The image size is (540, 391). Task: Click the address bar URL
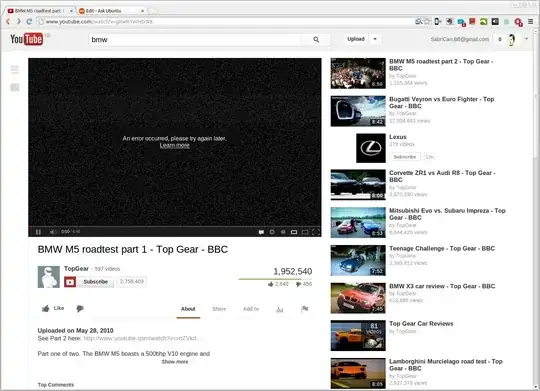99,21
